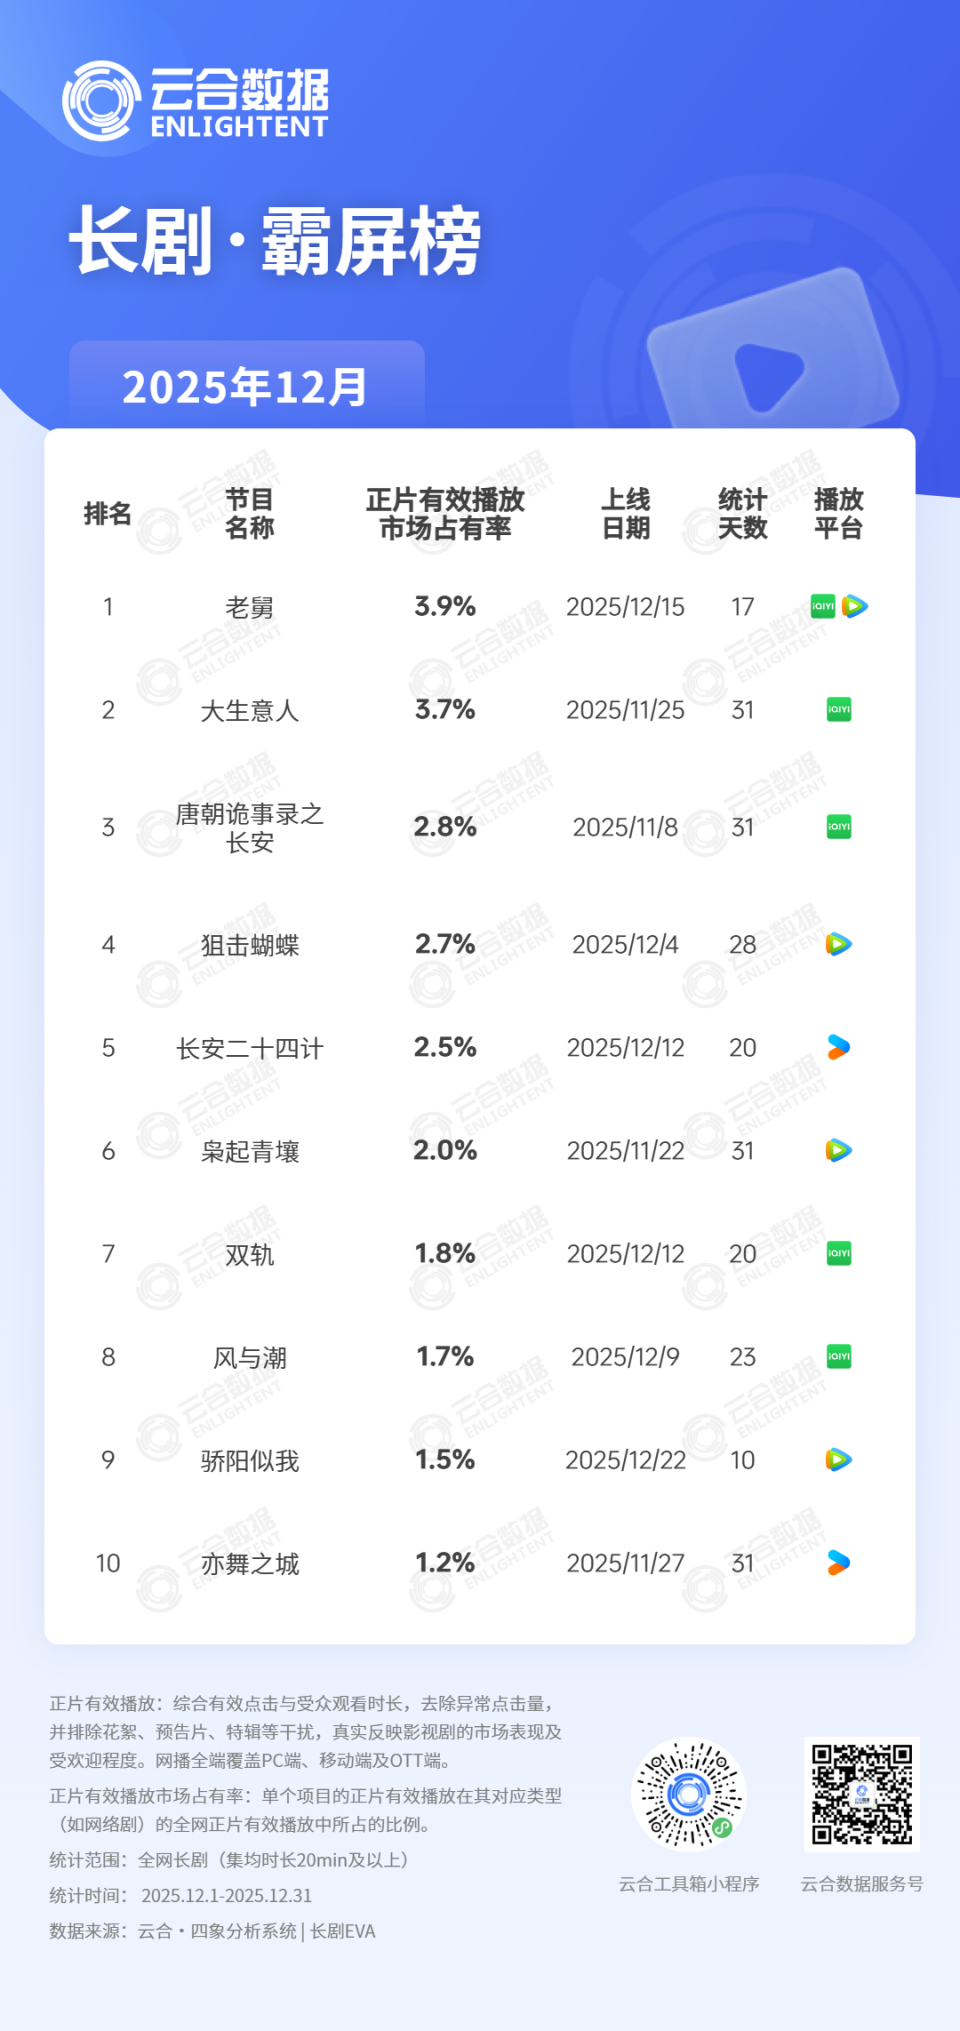
Task: Click the iQIYI icon in the 双轨 row
Action: (838, 1253)
